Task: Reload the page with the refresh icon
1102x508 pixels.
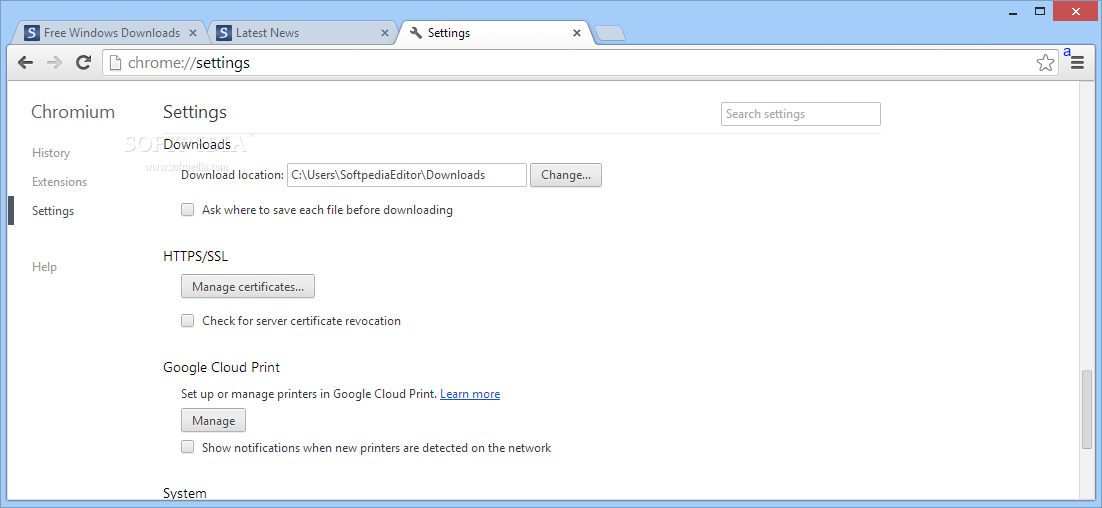Action: (84, 63)
